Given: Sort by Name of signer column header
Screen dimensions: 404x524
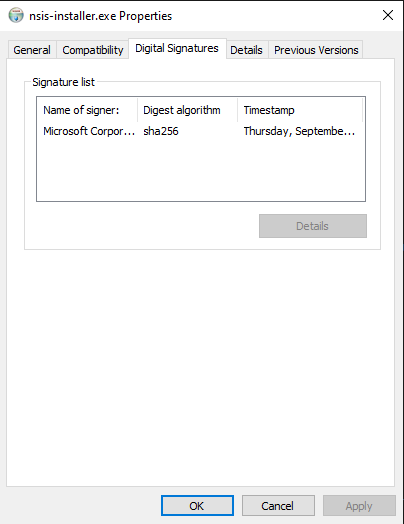Looking at the screenshot, I should click(87, 110).
